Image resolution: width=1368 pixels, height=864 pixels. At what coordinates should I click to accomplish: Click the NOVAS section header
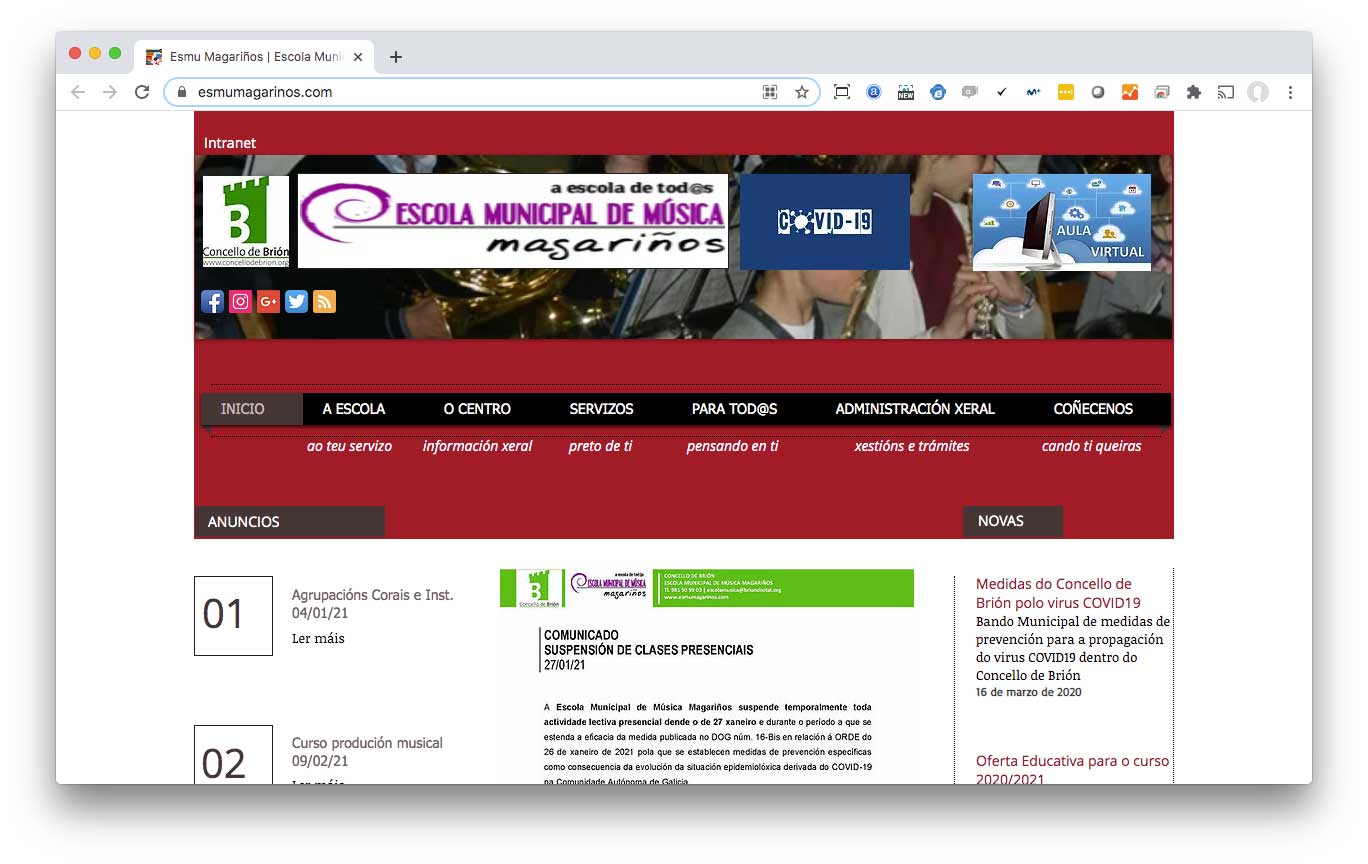coord(1013,521)
